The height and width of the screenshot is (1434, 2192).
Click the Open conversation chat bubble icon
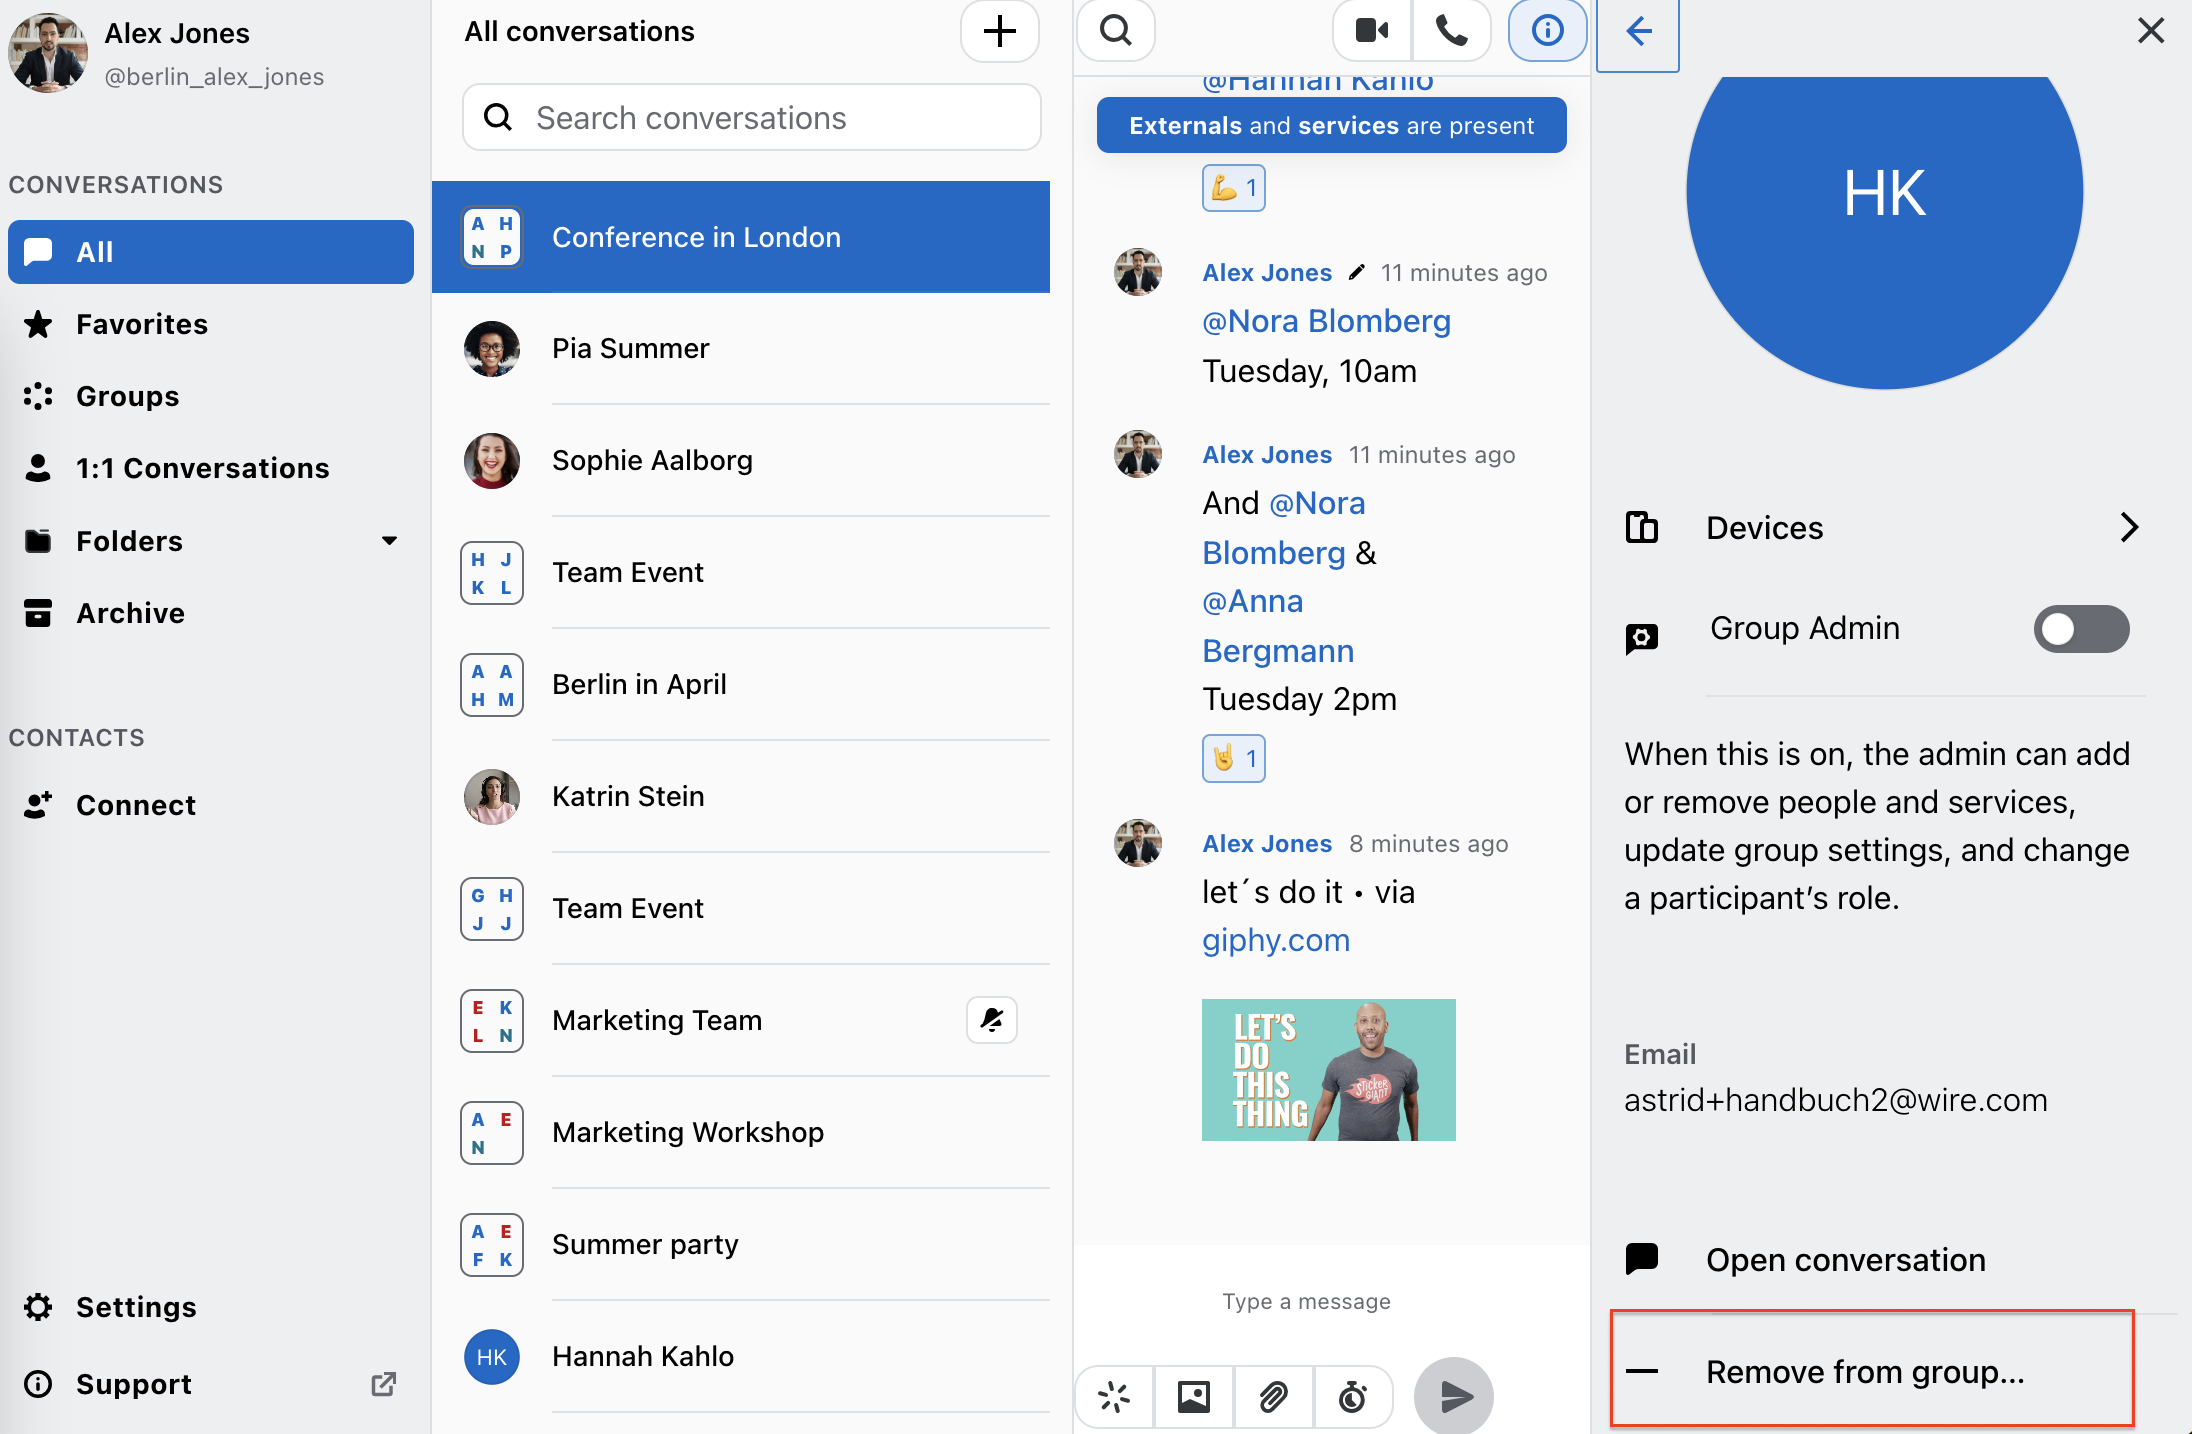[1642, 1259]
